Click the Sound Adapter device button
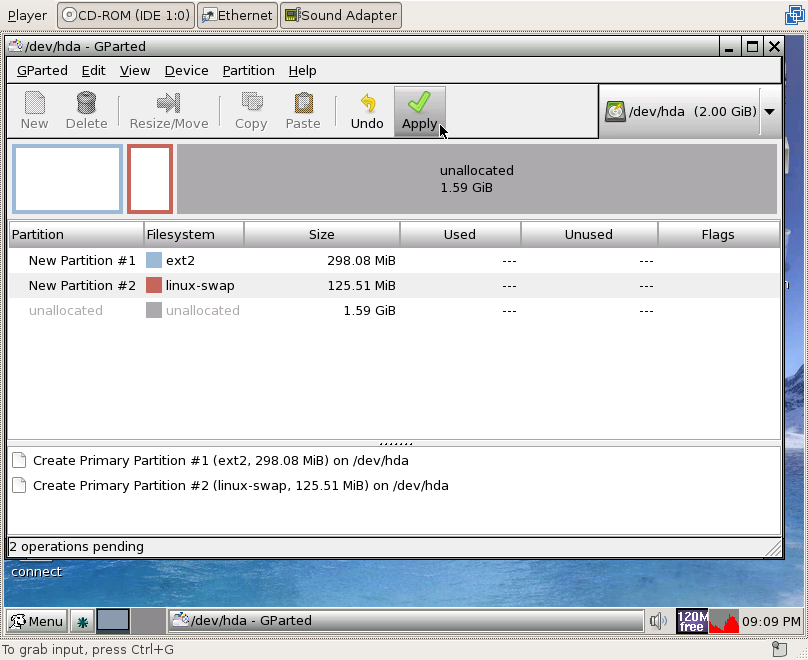 tap(341, 15)
